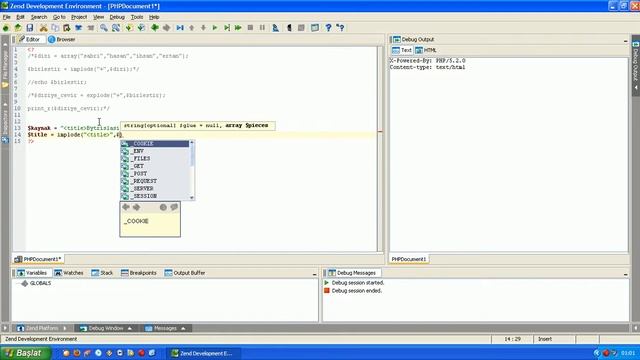The image size is (640, 360).
Task: Toggle the Debug Window bottom panel button
Action: pyautogui.click(x=106, y=328)
